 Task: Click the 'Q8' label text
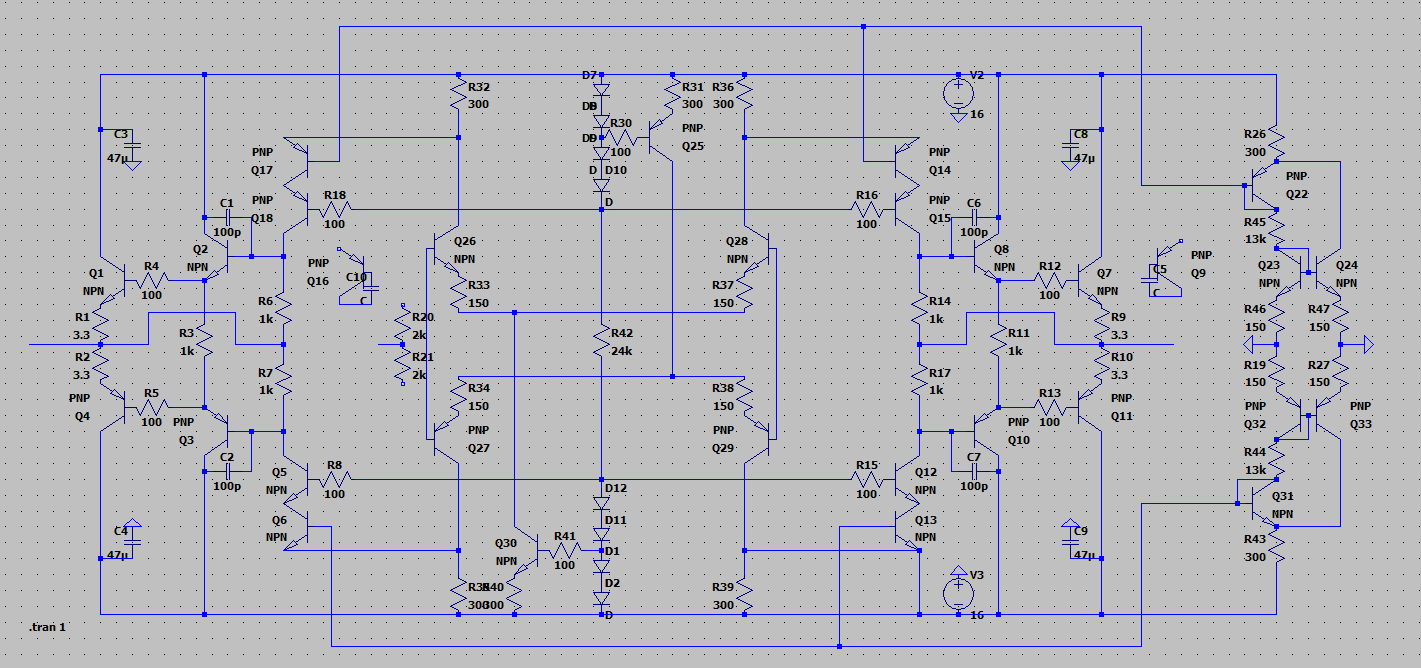pyautogui.click(x=1002, y=250)
